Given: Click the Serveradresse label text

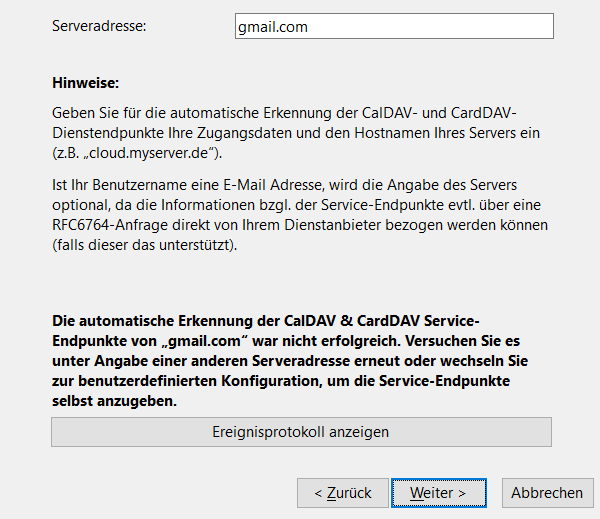Looking at the screenshot, I should 99,26.
